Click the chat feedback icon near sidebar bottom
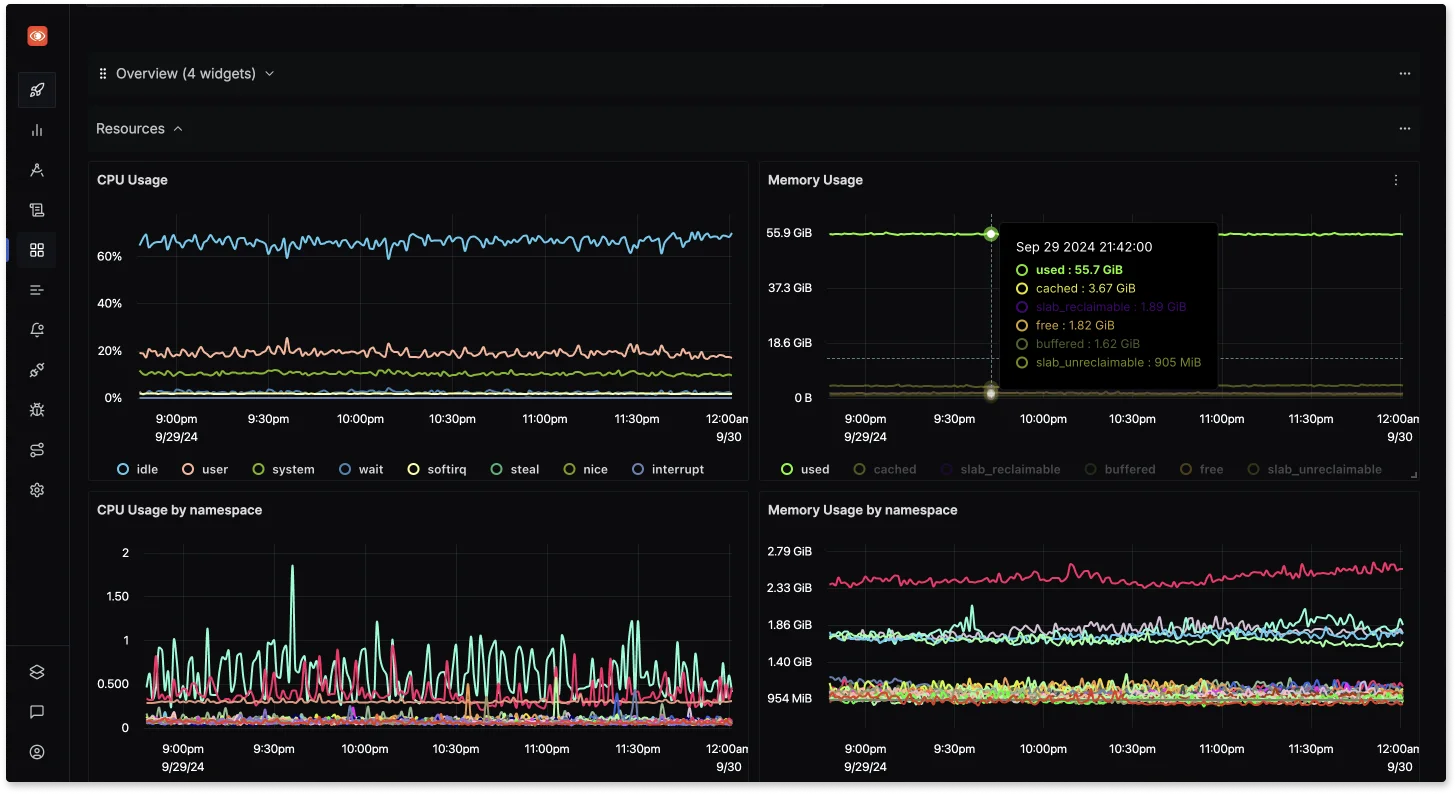The image size is (1456, 794). click(36, 712)
